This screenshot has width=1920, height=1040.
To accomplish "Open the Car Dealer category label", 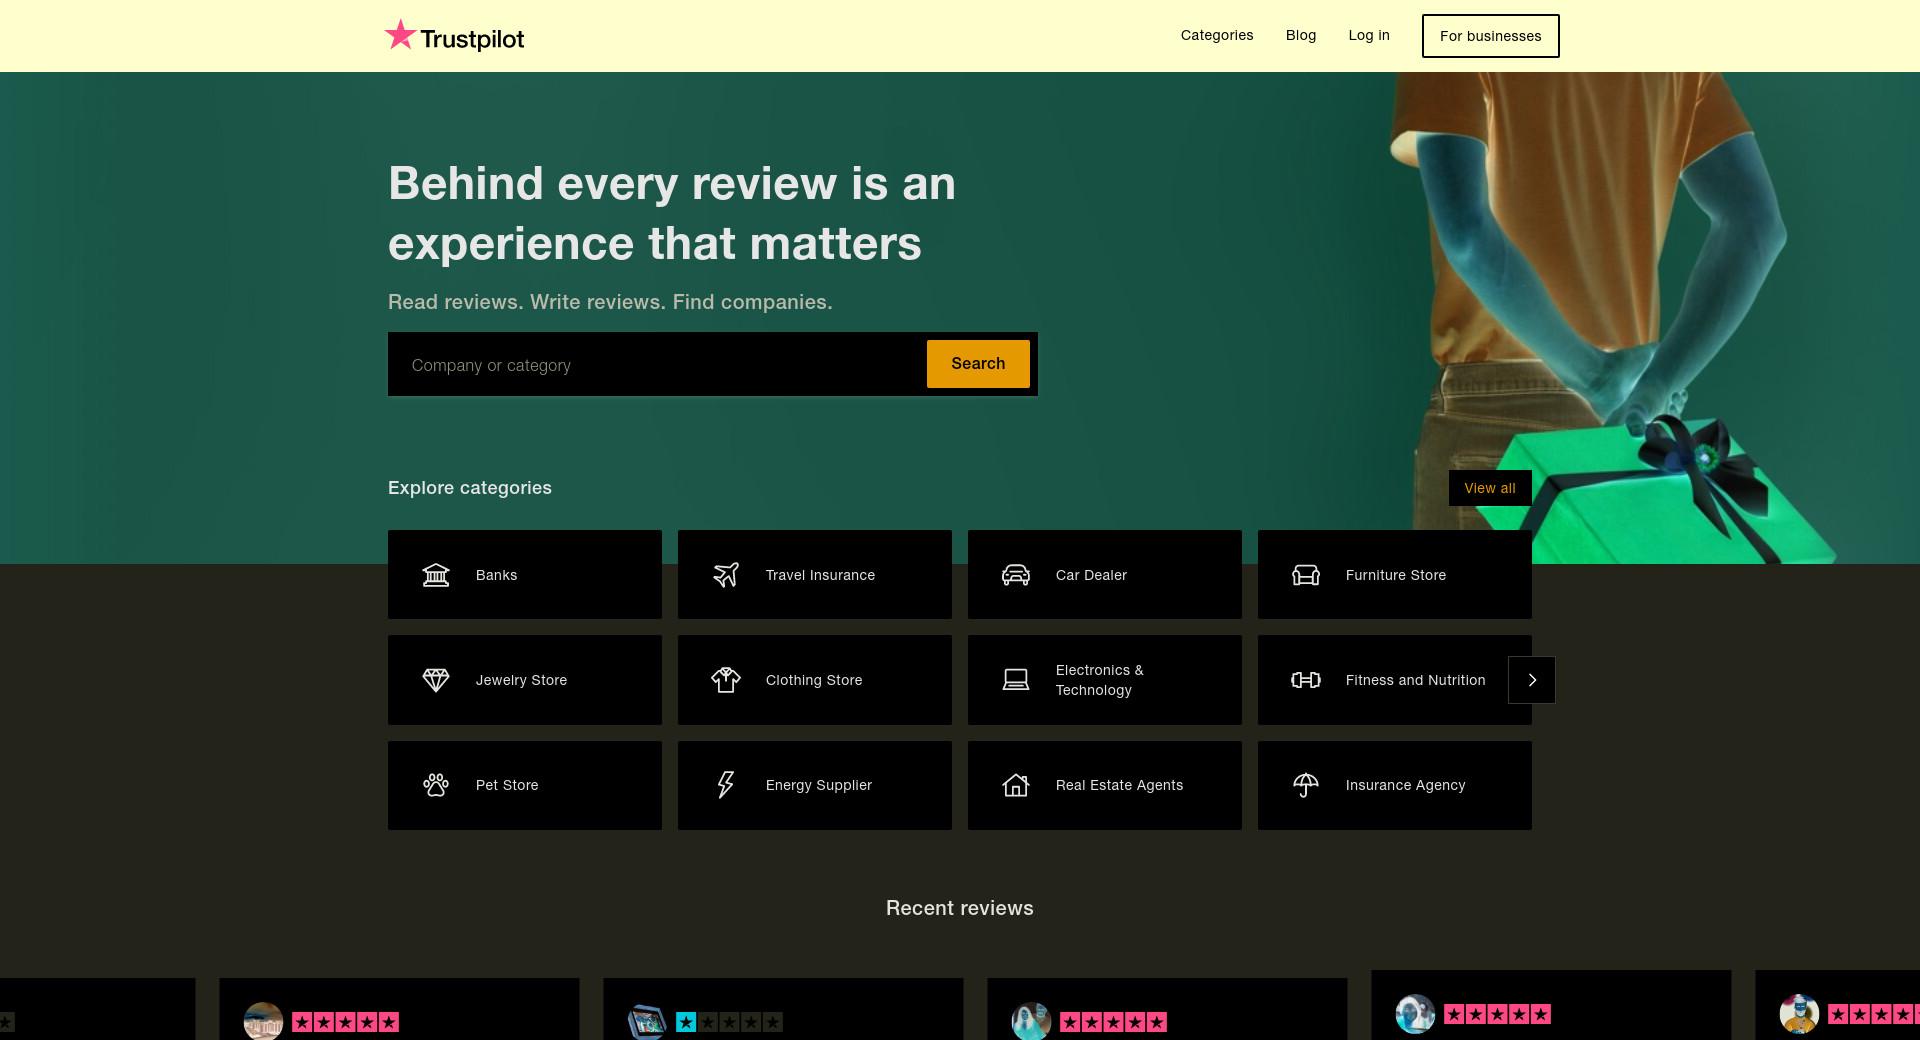I will (1091, 575).
